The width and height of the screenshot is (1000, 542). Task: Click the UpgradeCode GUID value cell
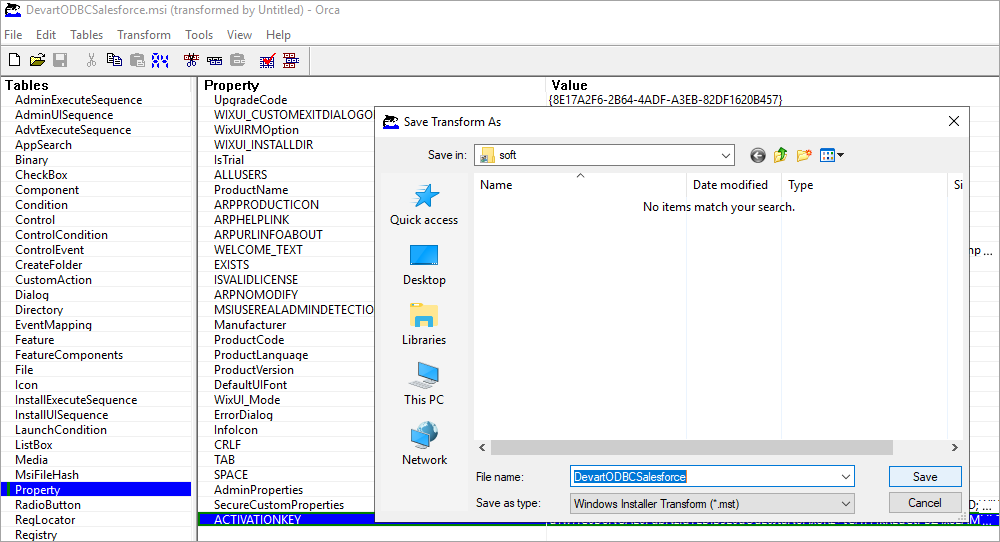click(665, 100)
